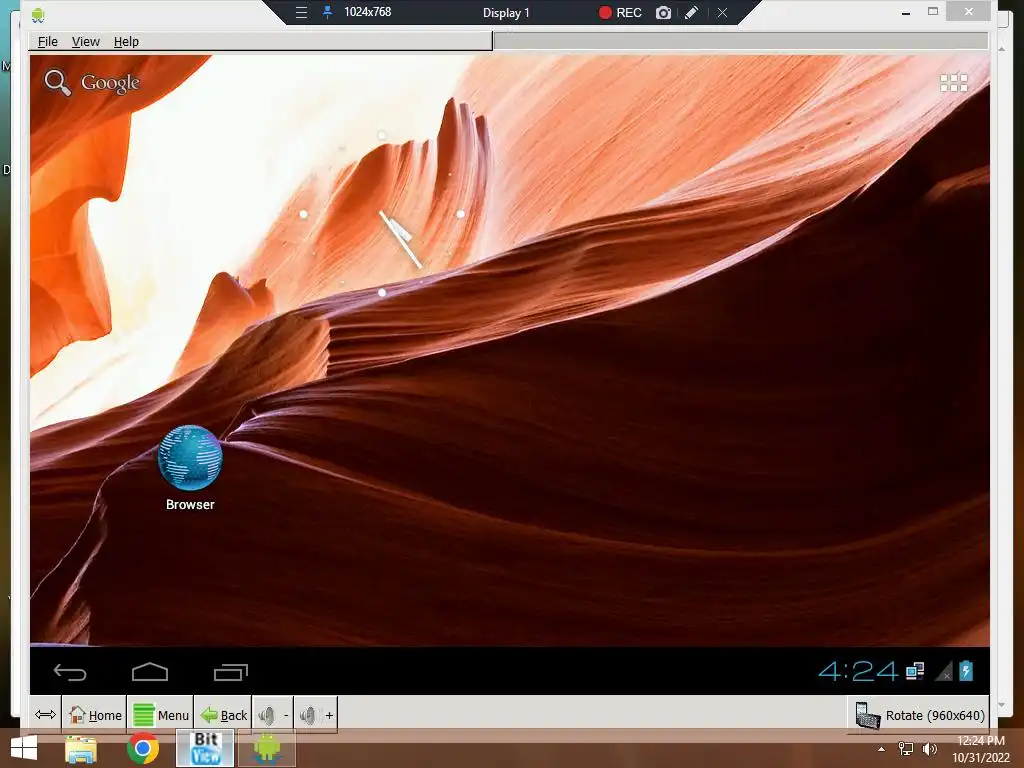Open the pencil annotation tool
Viewport: 1024px width, 768px height.
click(691, 12)
